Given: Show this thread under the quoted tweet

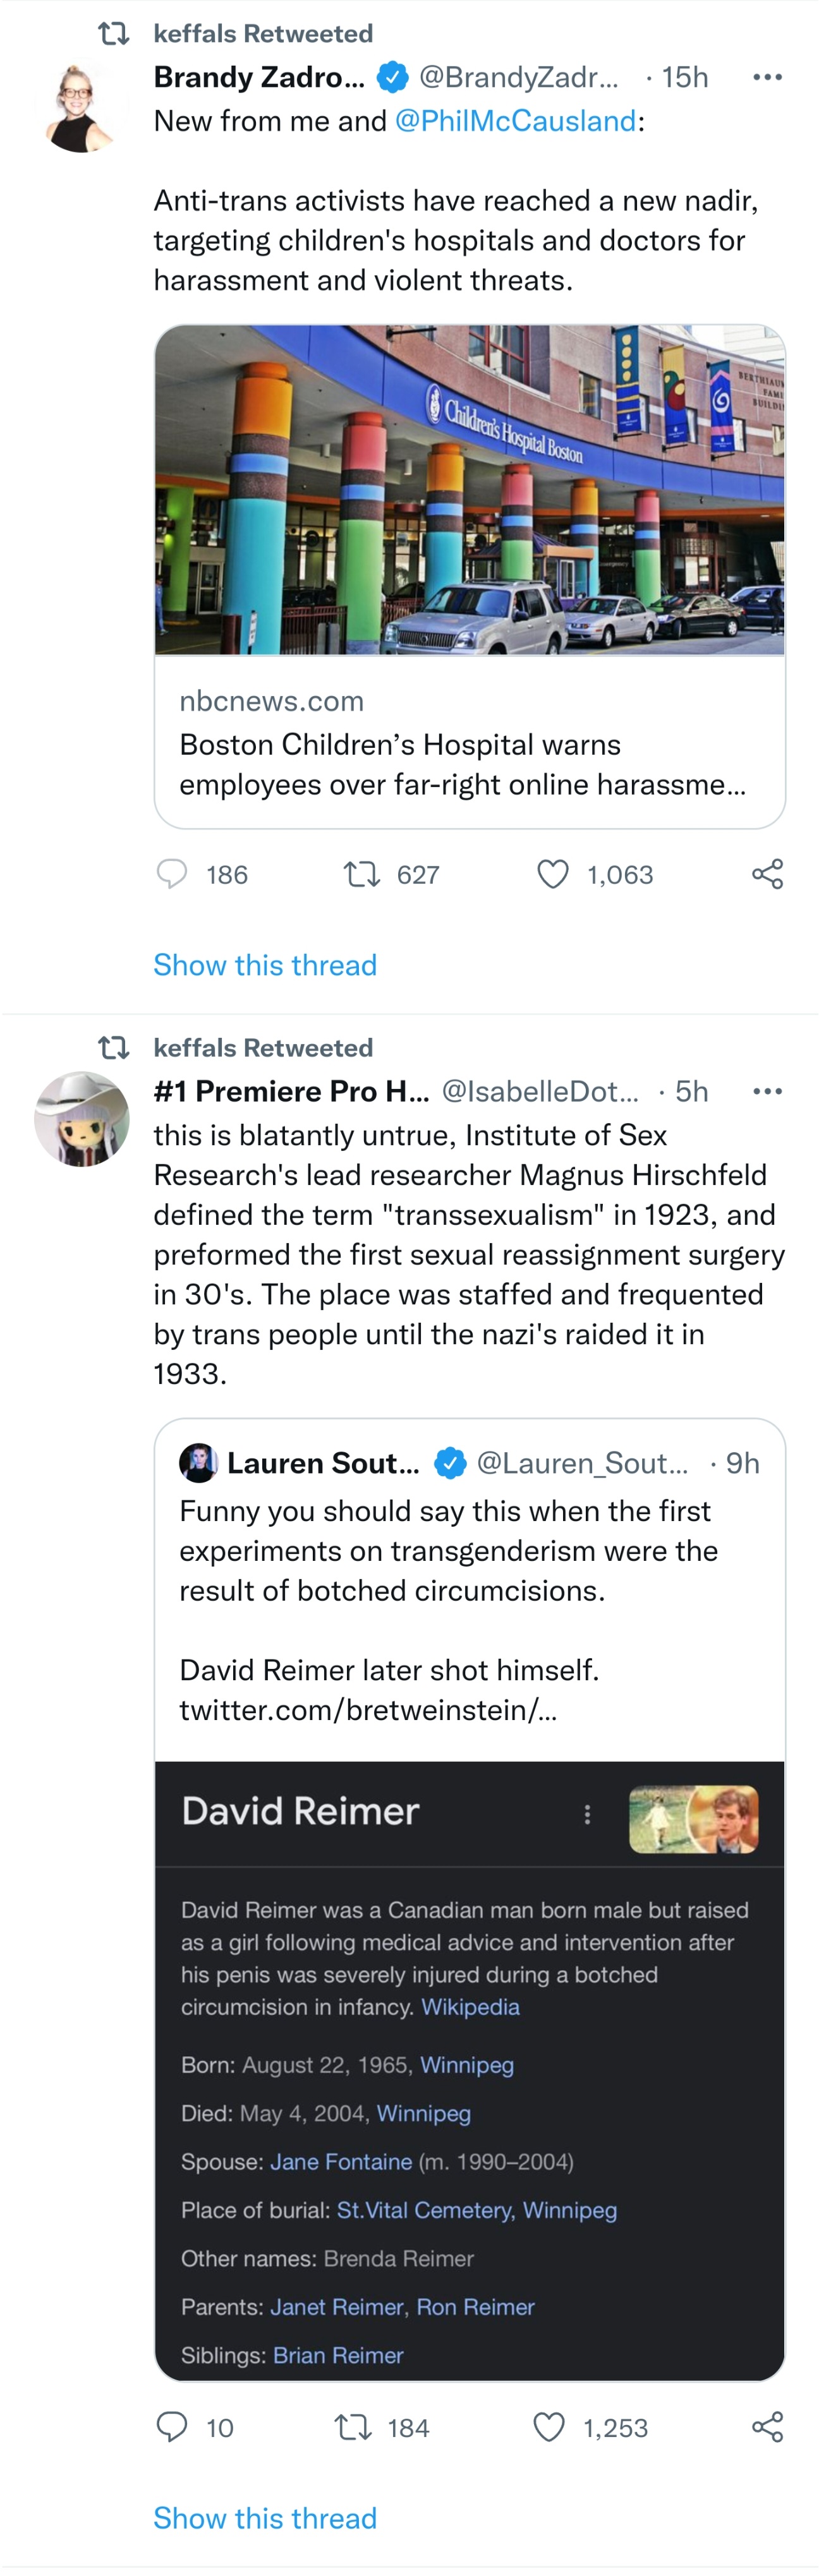Looking at the screenshot, I should click(265, 2518).
